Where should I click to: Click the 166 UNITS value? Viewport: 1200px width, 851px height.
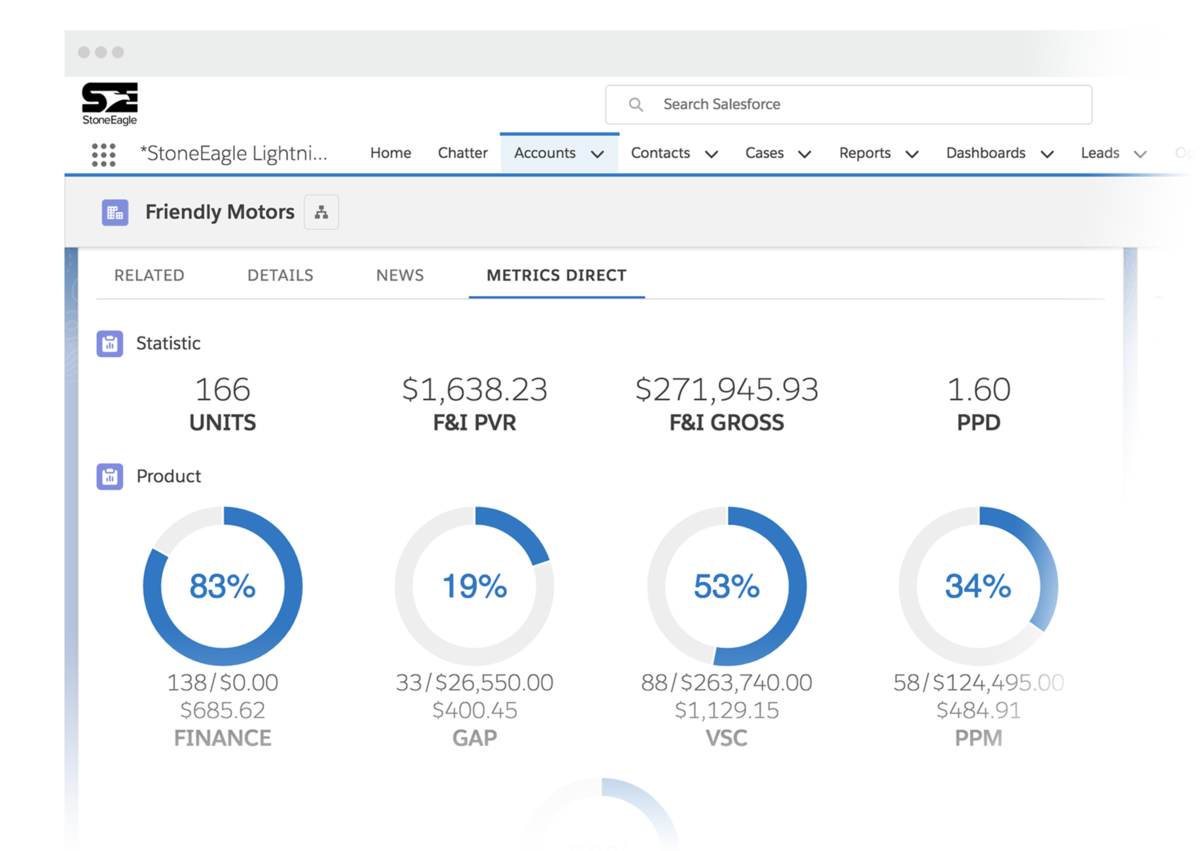(x=223, y=389)
